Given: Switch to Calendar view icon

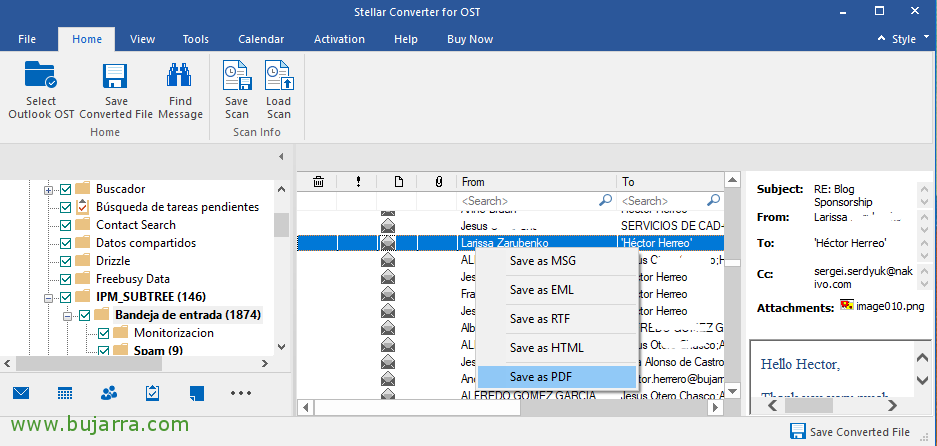Looking at the screenshot, I should [65, 393].
